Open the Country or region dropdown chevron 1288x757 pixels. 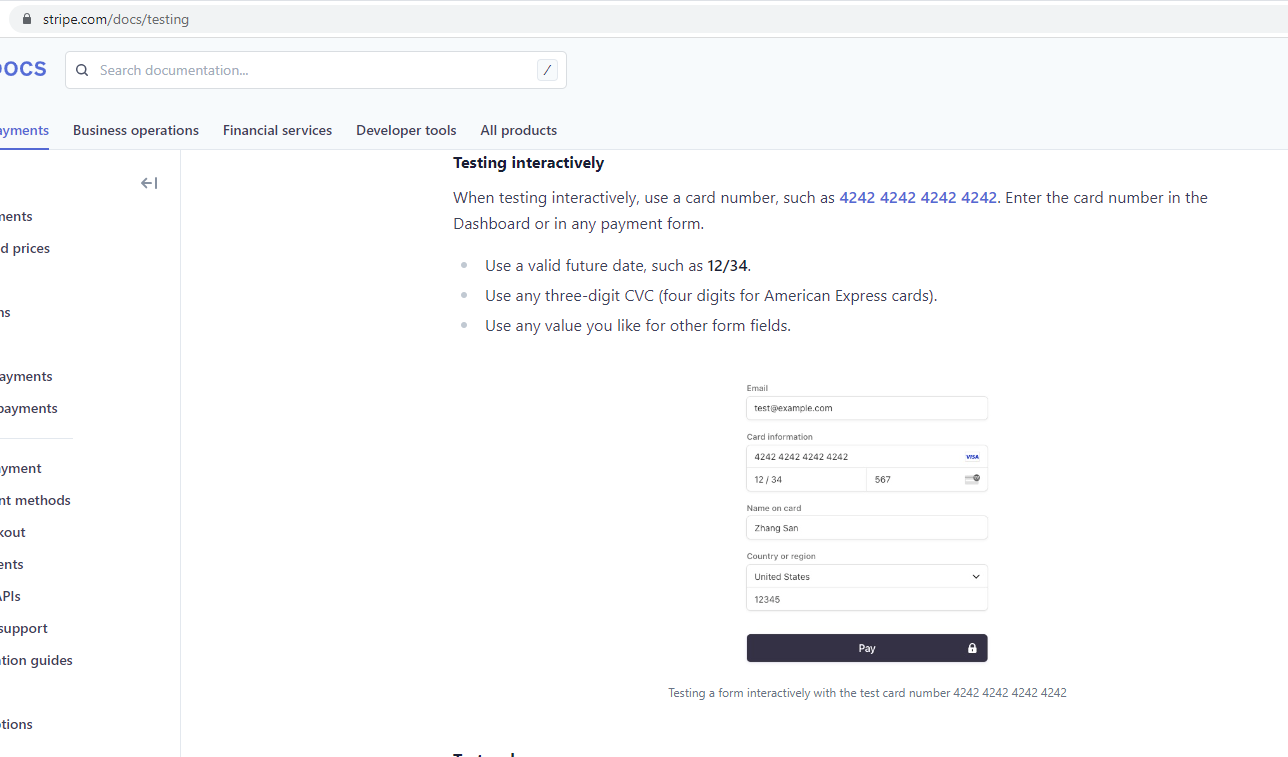[x=976, y=577]
